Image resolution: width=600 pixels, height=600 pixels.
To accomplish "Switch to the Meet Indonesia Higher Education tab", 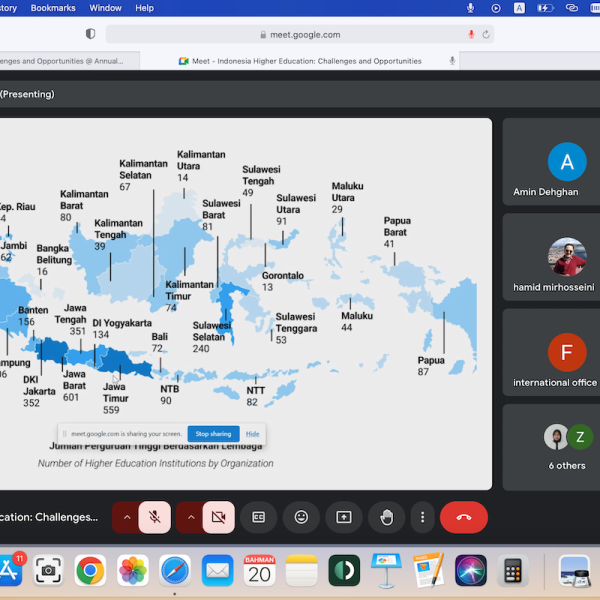I will tap(300, 61).
